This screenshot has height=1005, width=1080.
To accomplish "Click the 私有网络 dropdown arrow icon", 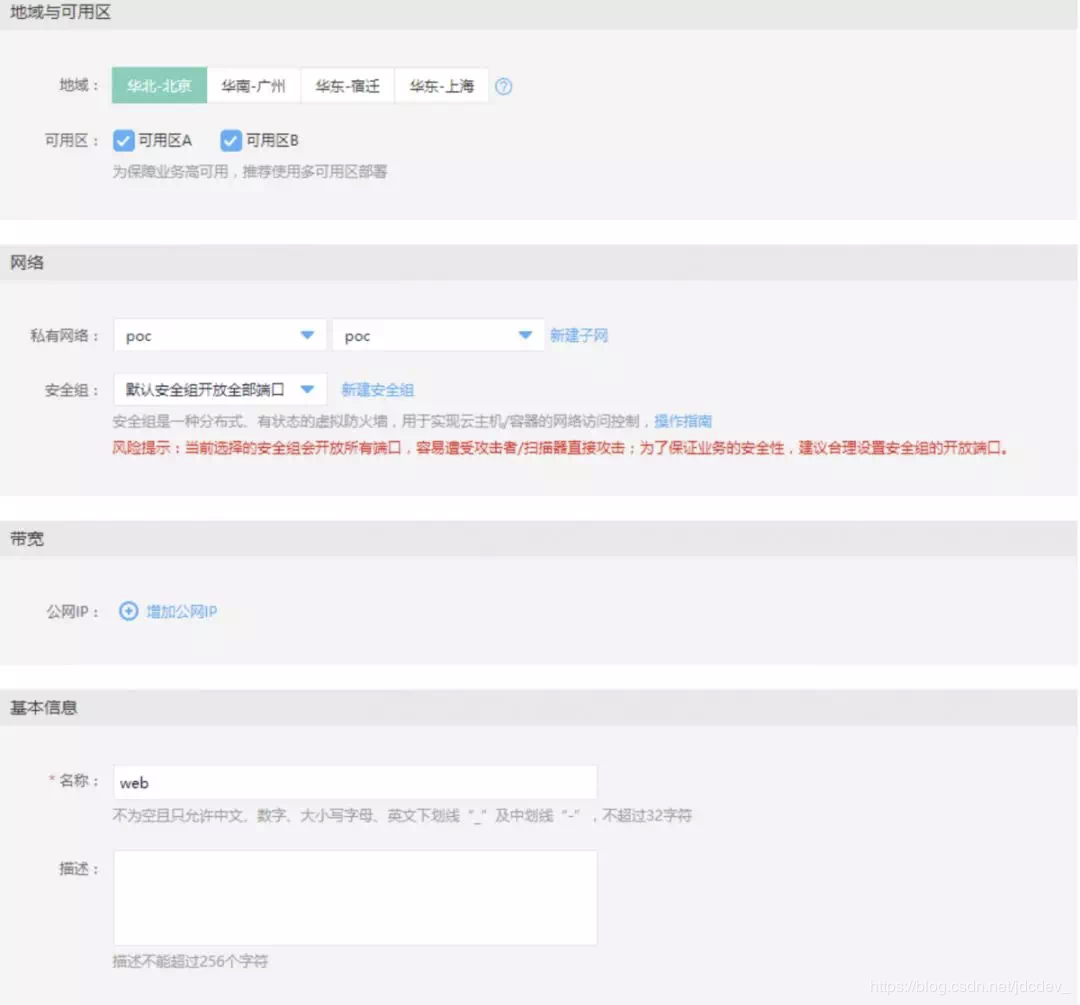I will [x=309, y=335].
